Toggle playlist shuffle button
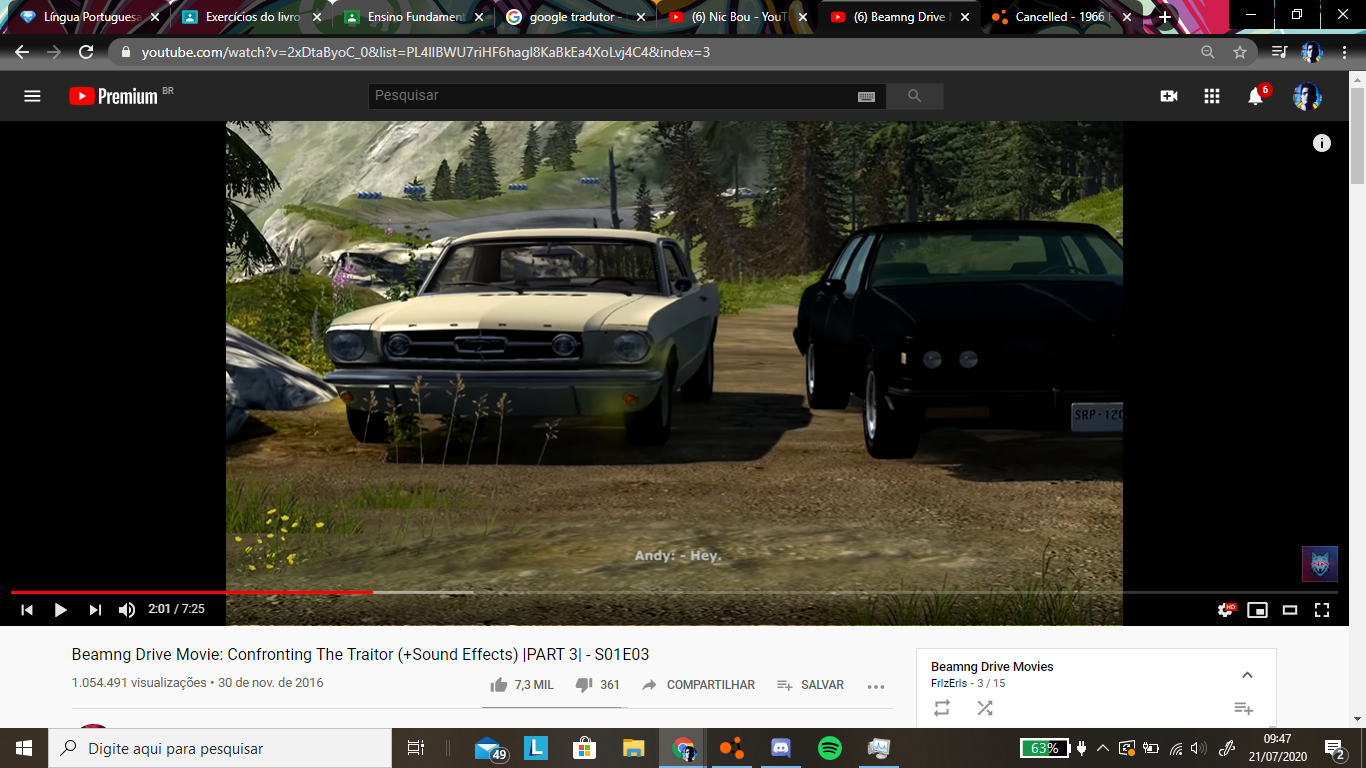The height and width of the screenshot is (768, 1366). click(985, 708)
